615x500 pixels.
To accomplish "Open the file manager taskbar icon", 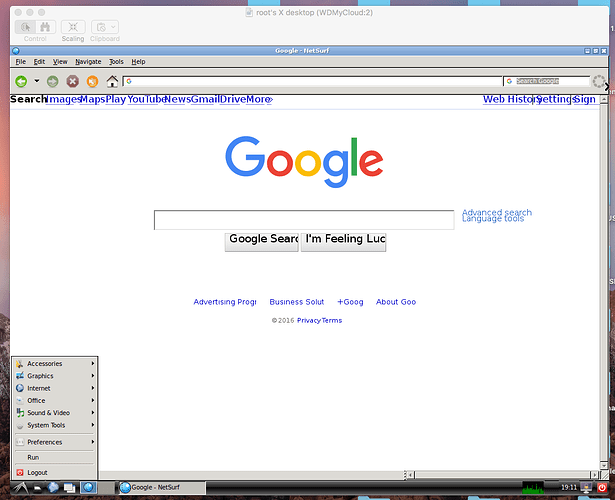I will [x=37, y=488].
